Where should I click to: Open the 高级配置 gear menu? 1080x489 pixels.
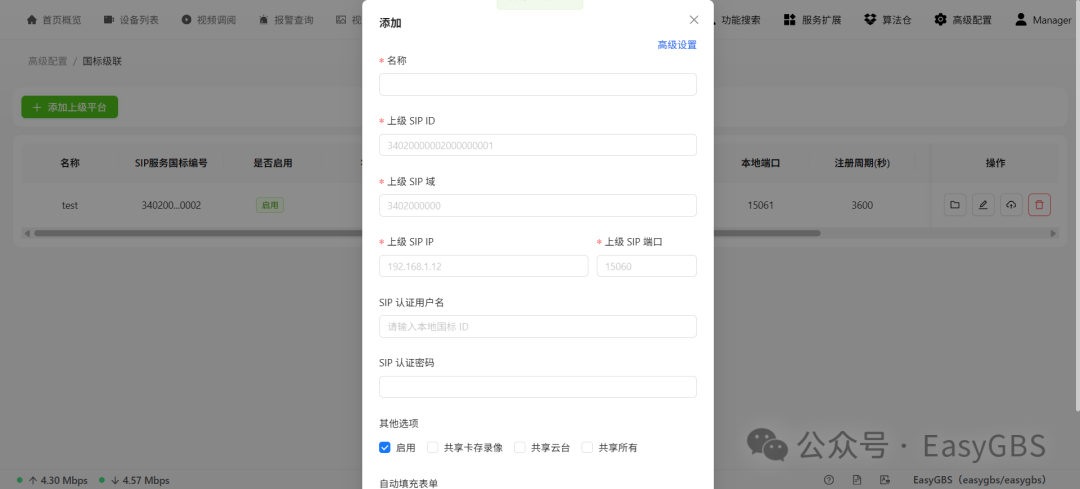940,20
